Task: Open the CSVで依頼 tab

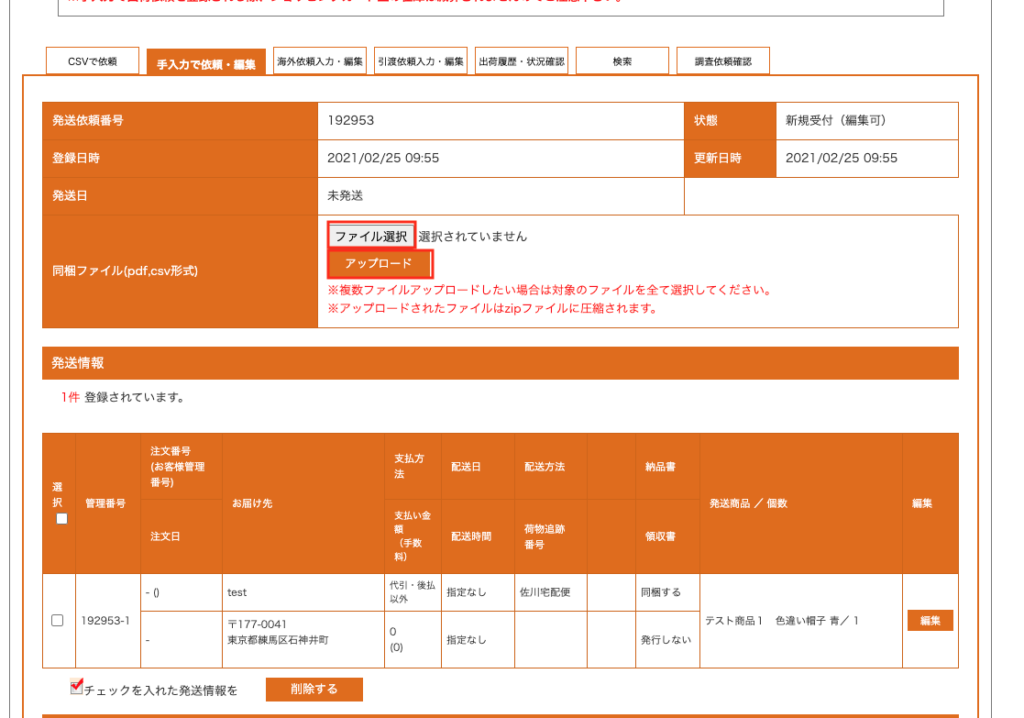Action: click(92, 62)
